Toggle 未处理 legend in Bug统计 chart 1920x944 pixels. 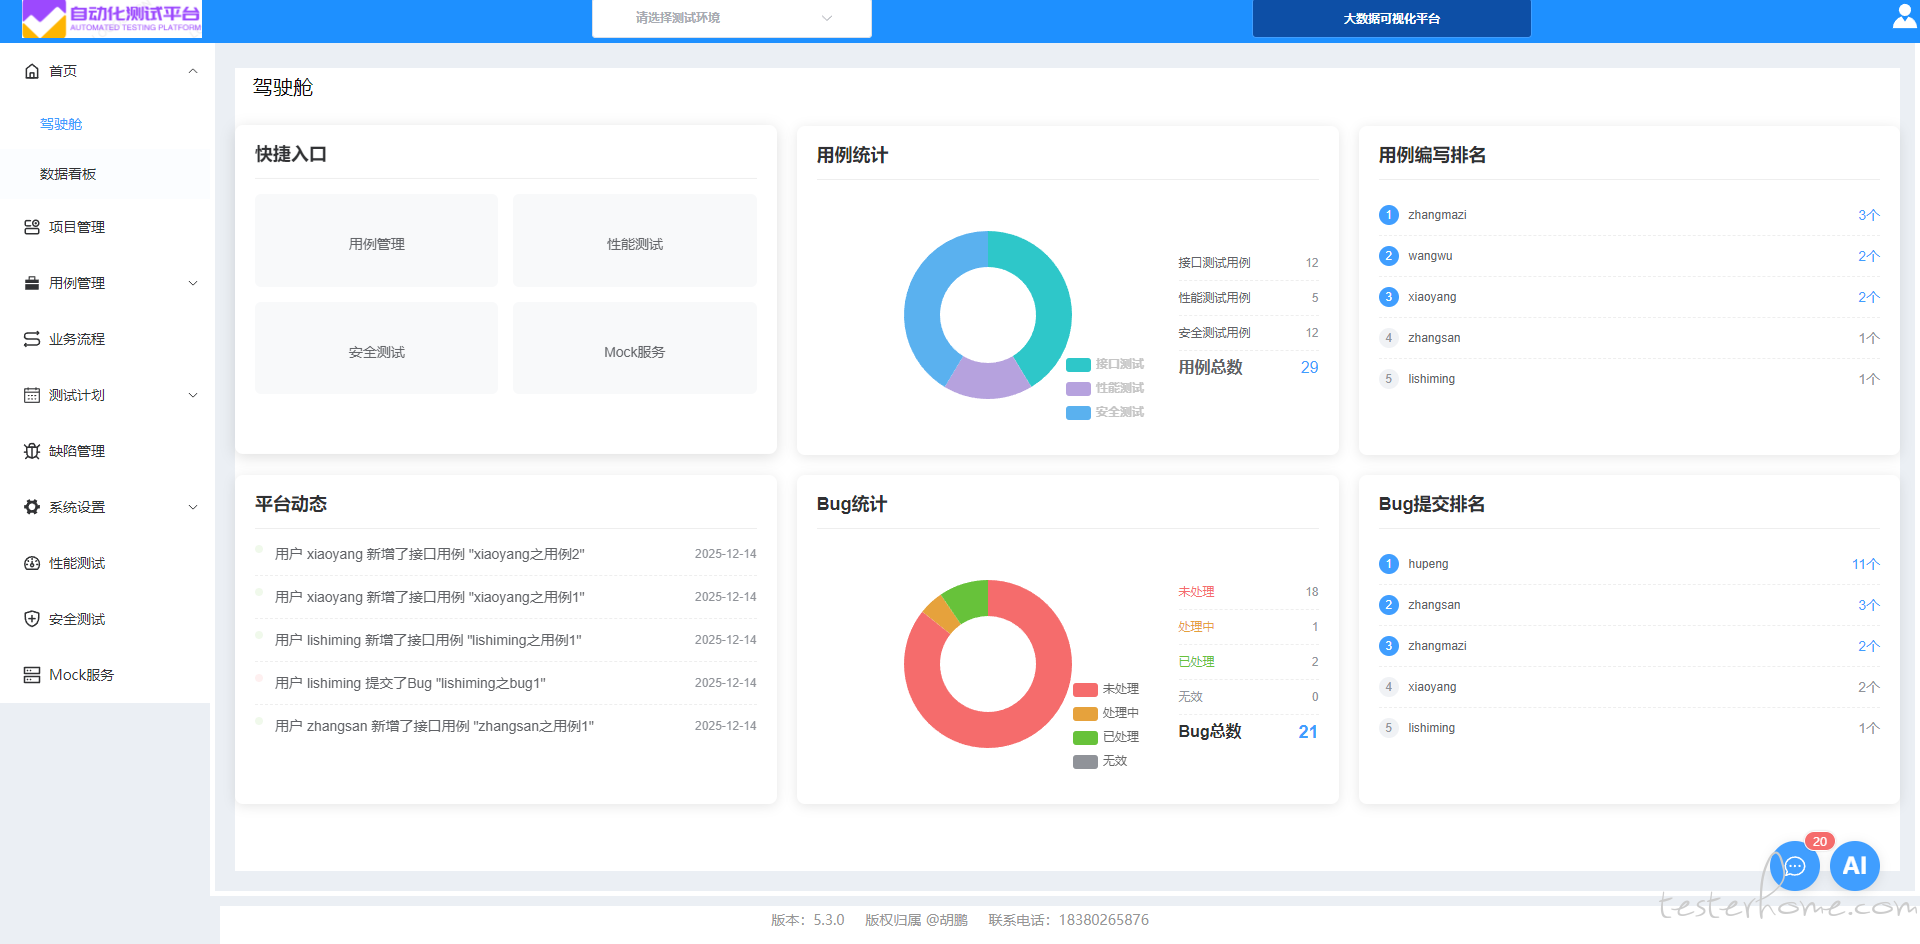click(1106, 689)
